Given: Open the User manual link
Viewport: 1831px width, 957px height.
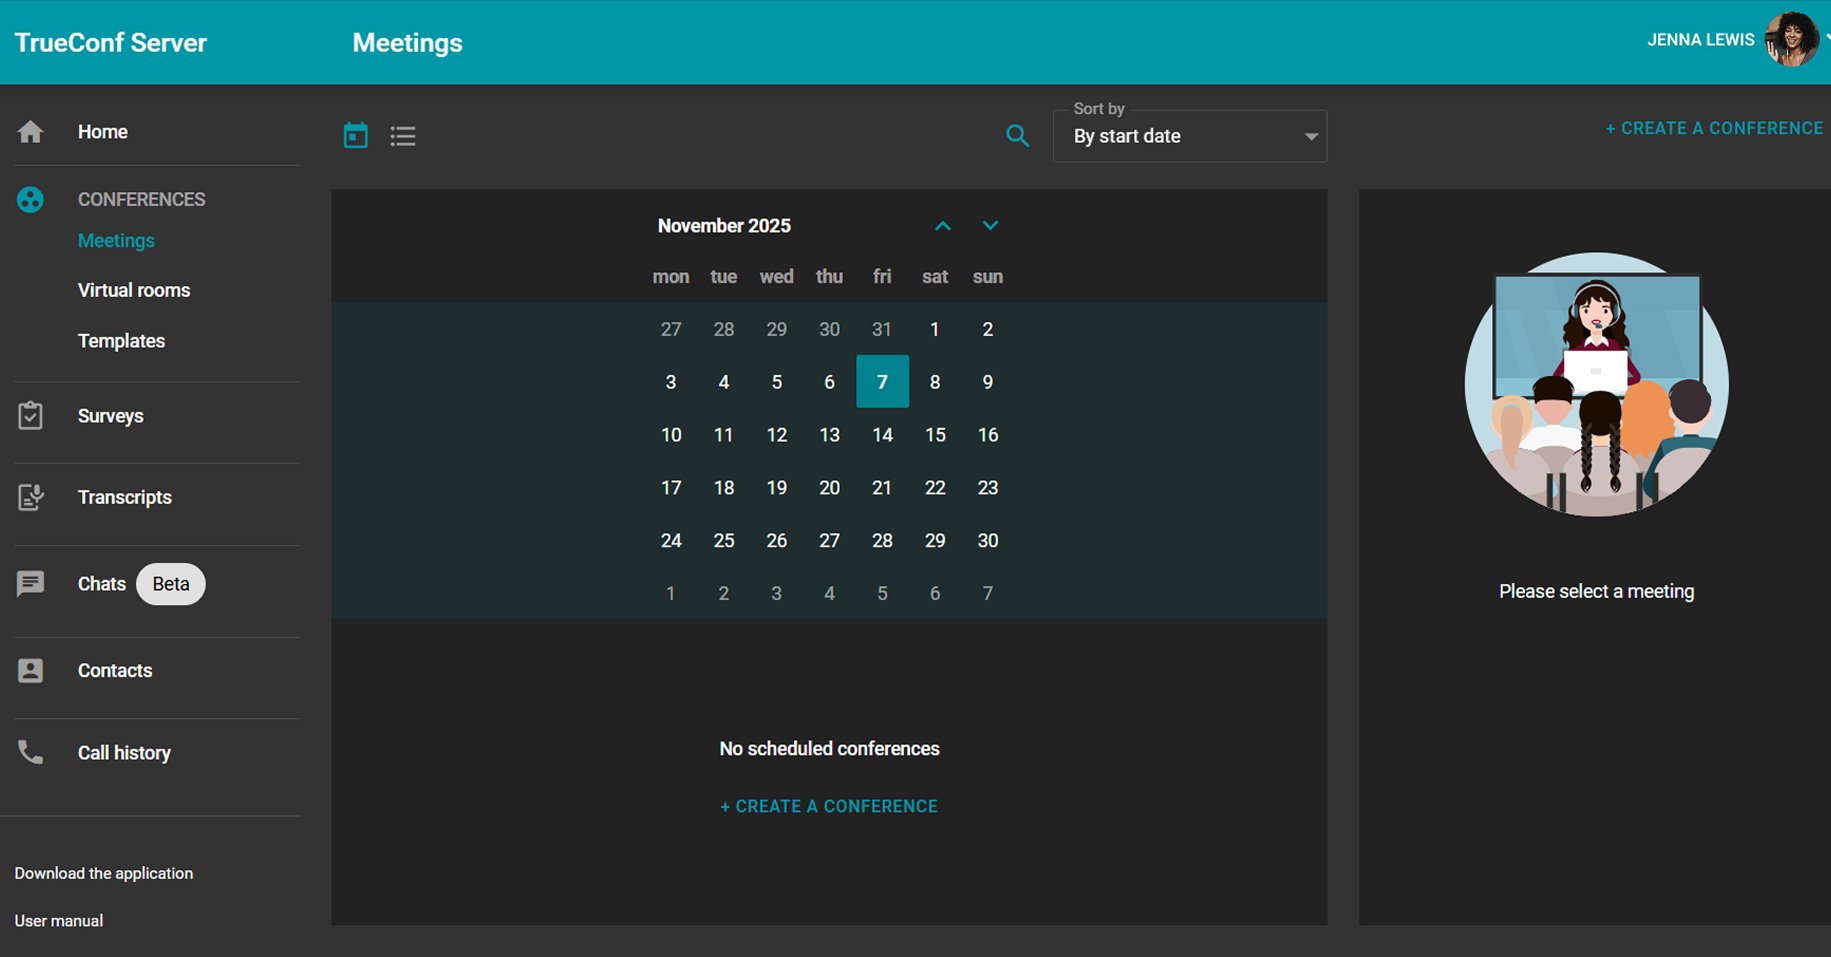Looking at the screenshot, I should (x=59, y=921).
